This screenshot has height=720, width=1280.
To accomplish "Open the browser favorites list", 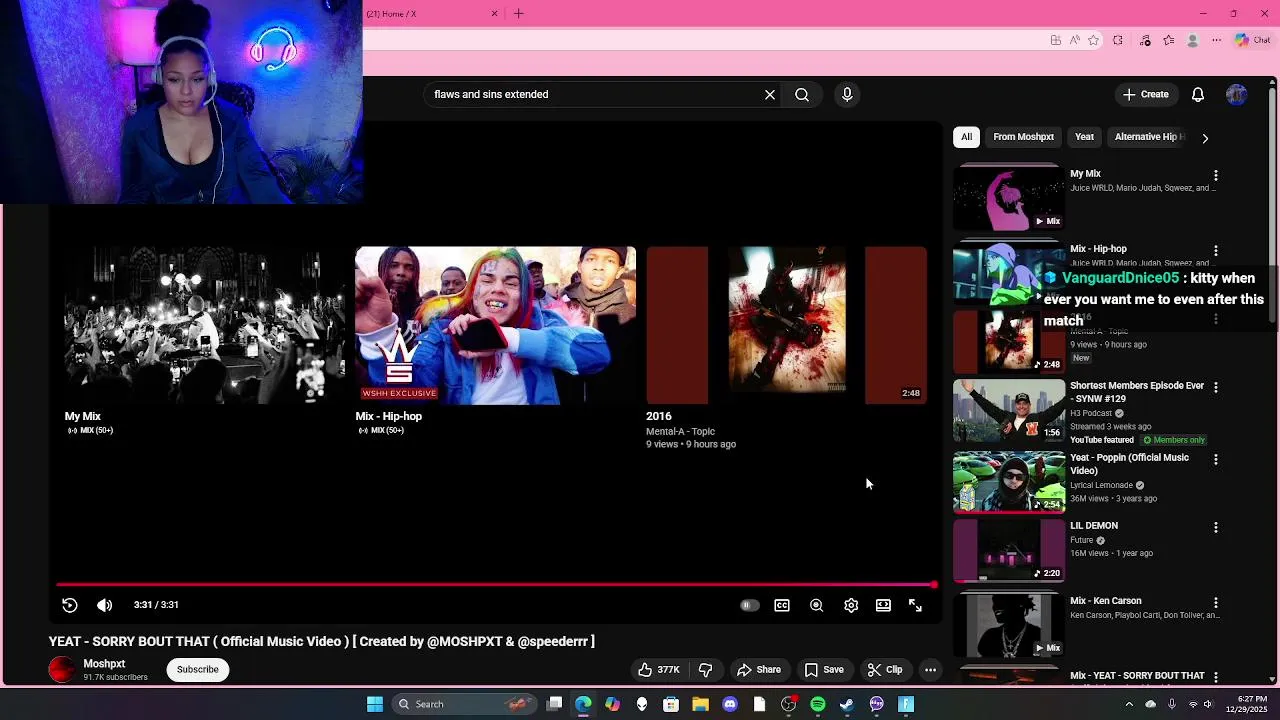I will pyautogui.click(x=1168, y=40).
